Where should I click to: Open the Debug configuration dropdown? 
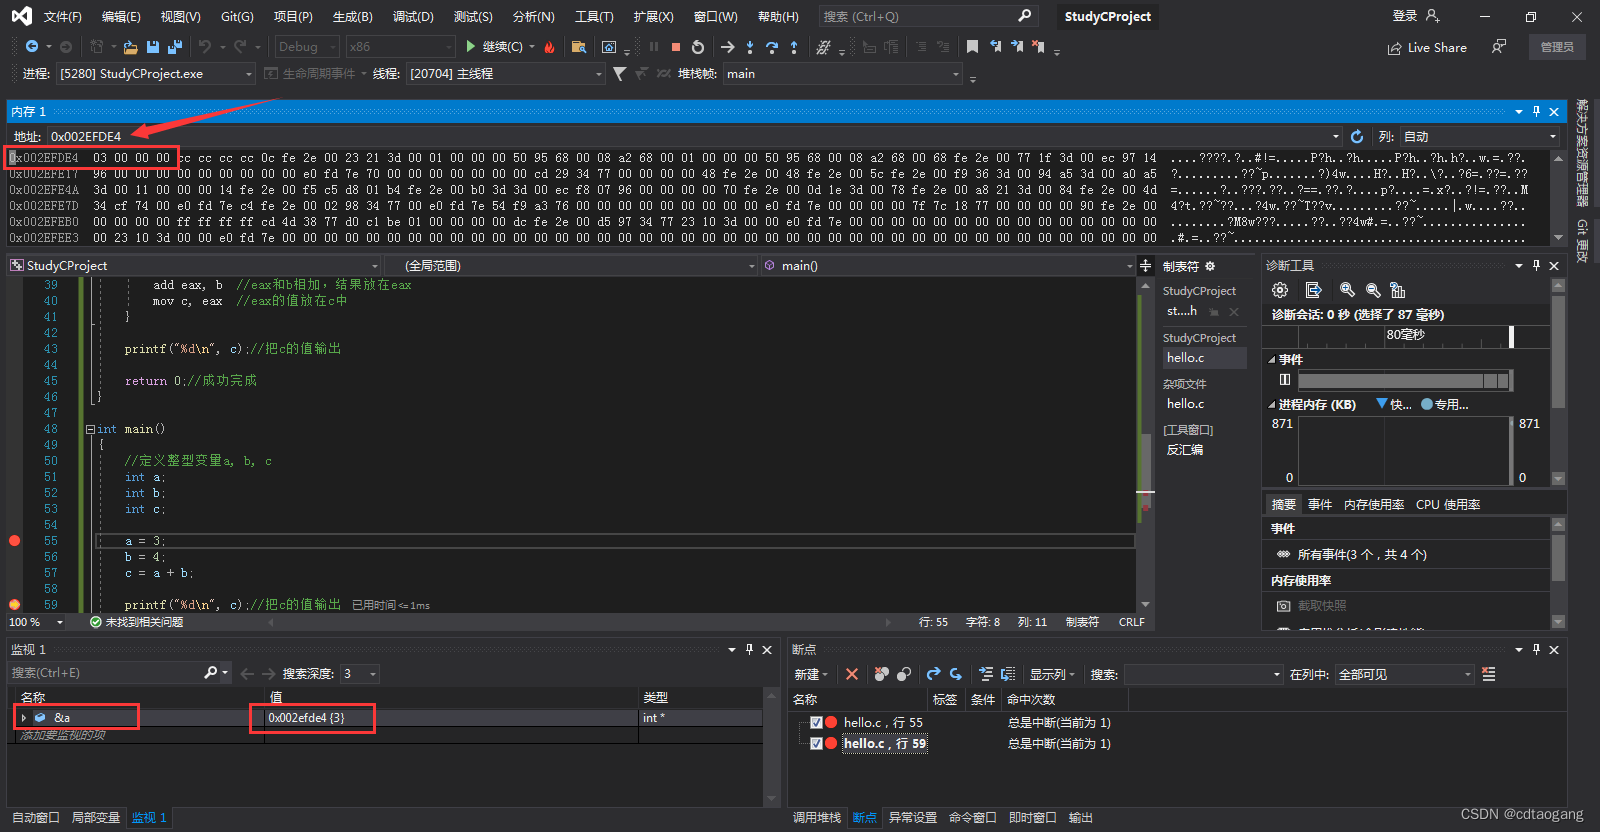tap(306, 47)
